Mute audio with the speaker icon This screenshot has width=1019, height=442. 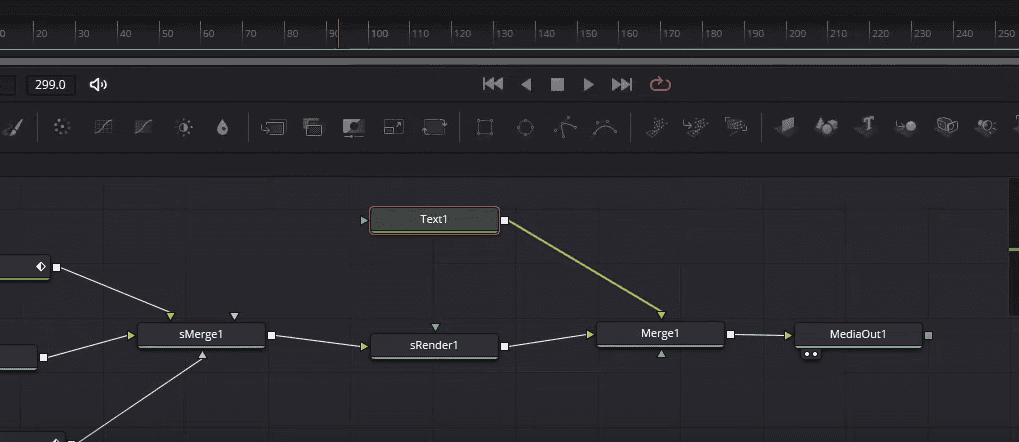click(x=98, y=84)
